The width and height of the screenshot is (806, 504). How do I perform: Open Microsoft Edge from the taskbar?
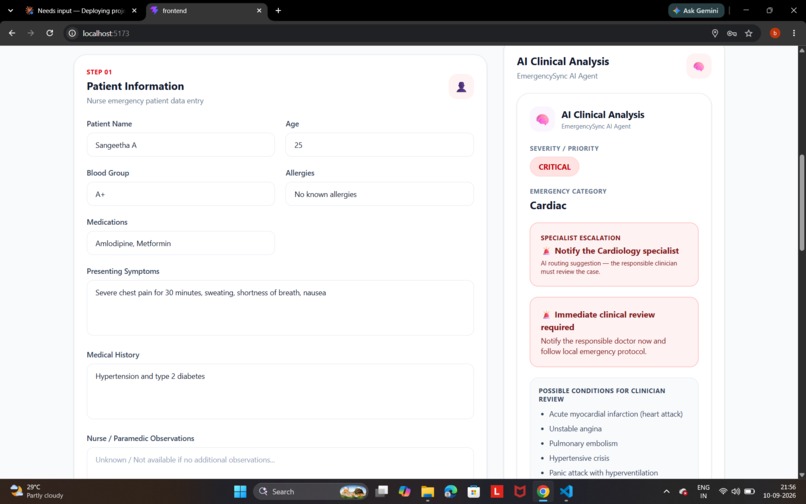pyautogui.click(x=451, y=491)
